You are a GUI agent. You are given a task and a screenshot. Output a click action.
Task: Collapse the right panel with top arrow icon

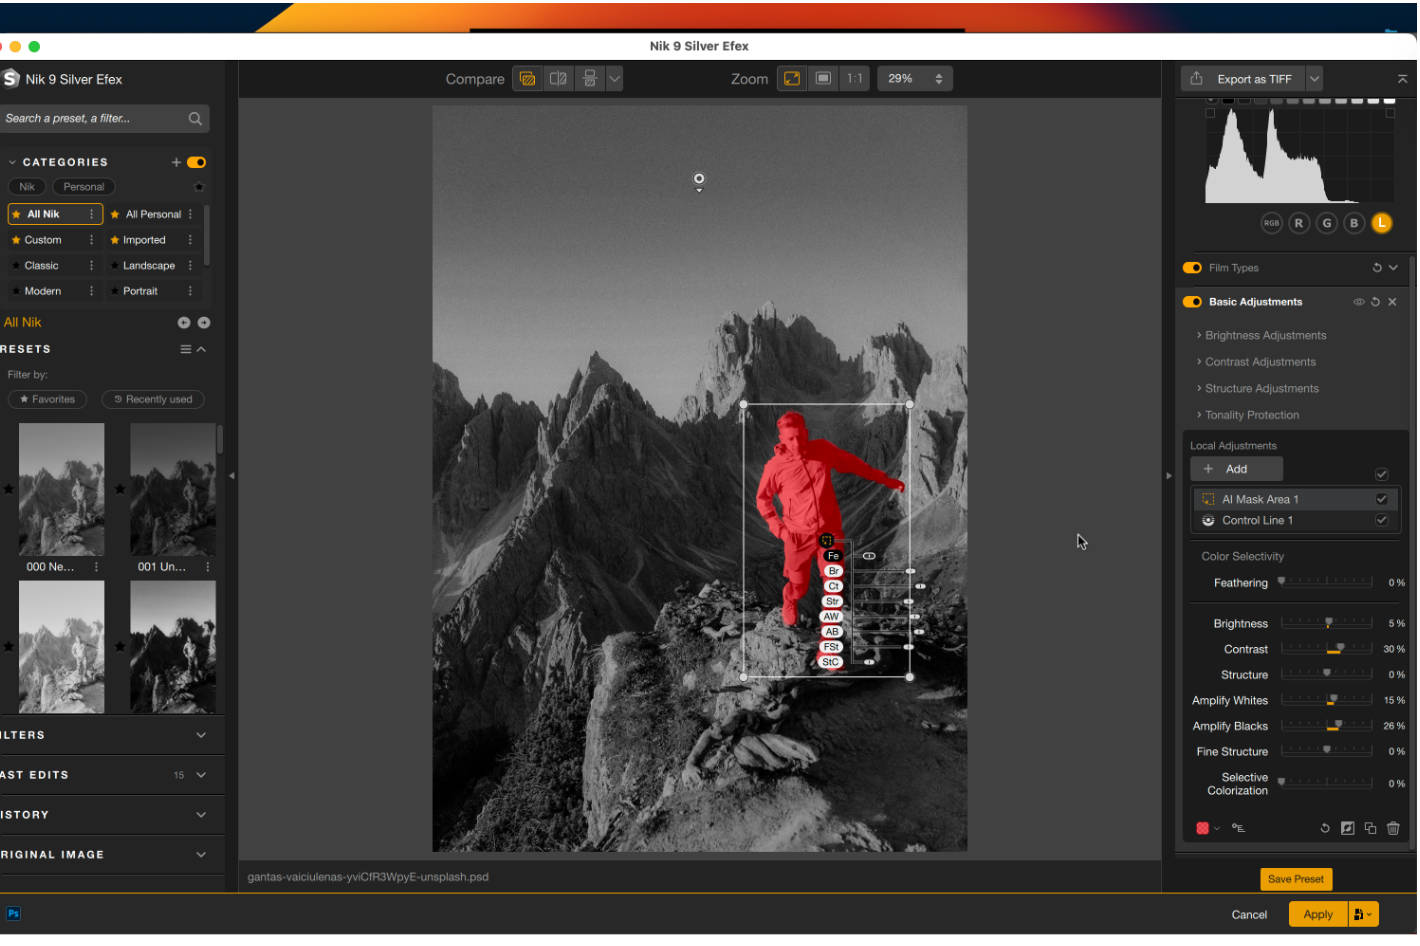pos(1404,79)
